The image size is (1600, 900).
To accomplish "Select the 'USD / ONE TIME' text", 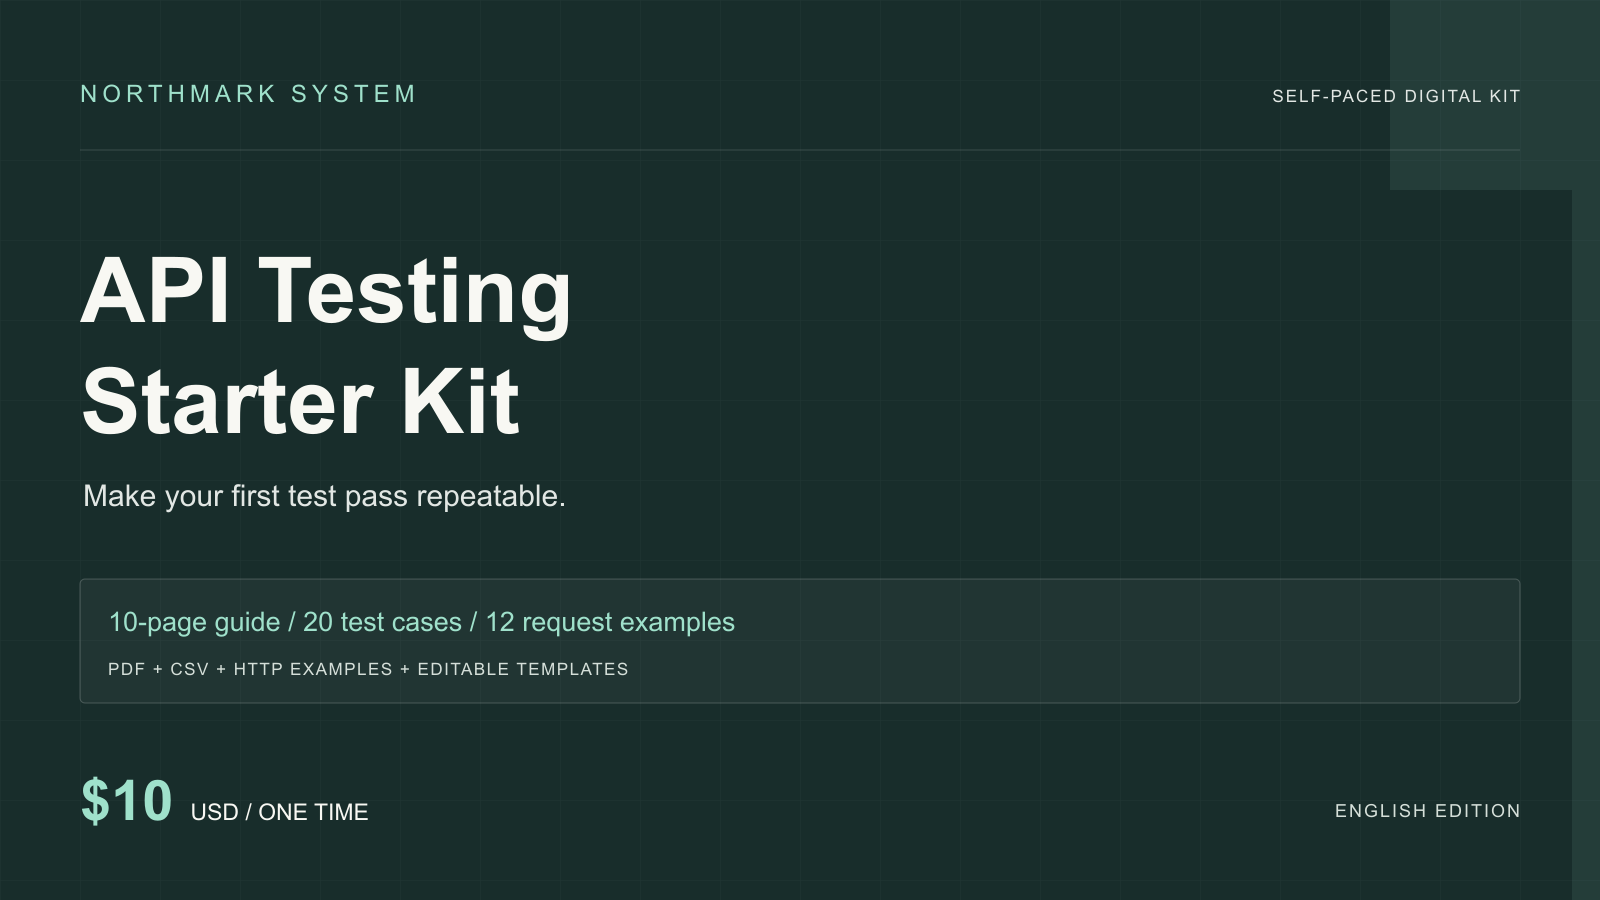I will [x=279, y=812].
